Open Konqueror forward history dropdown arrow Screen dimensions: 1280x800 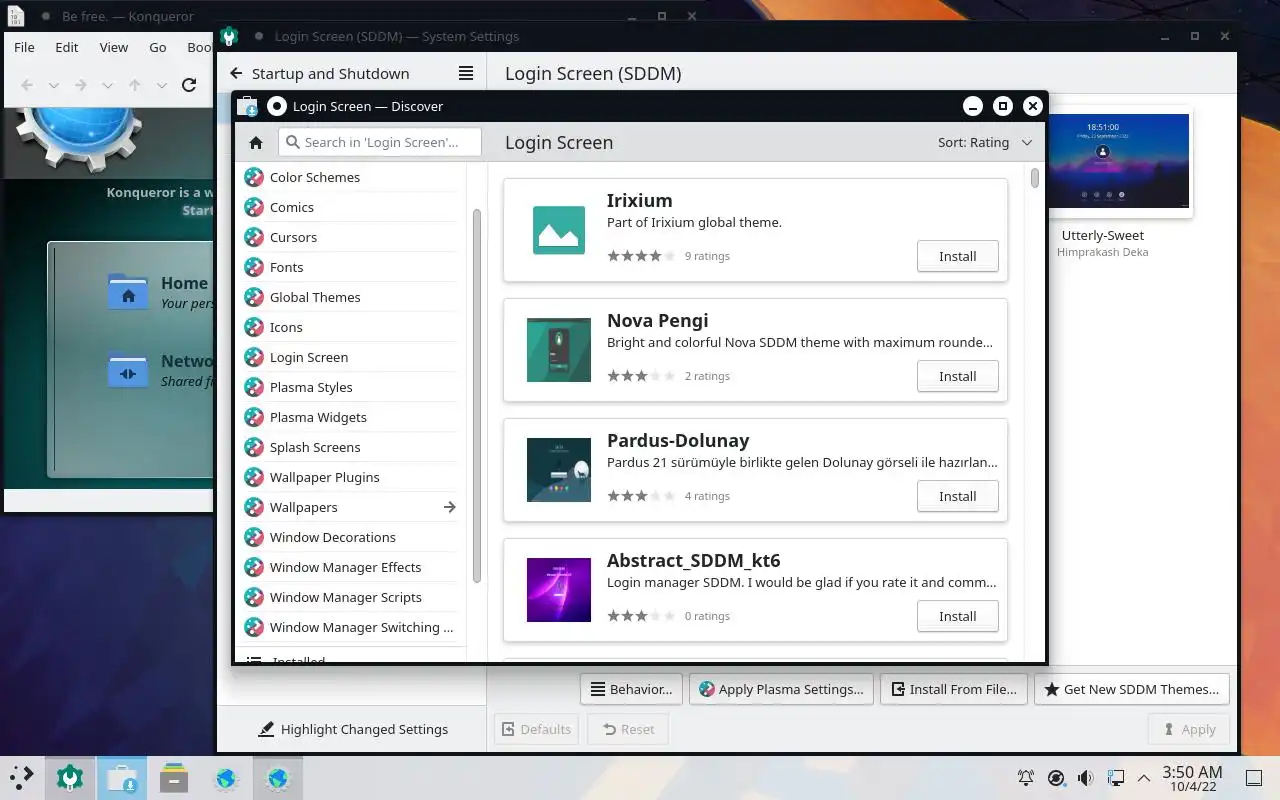point(108,85)
